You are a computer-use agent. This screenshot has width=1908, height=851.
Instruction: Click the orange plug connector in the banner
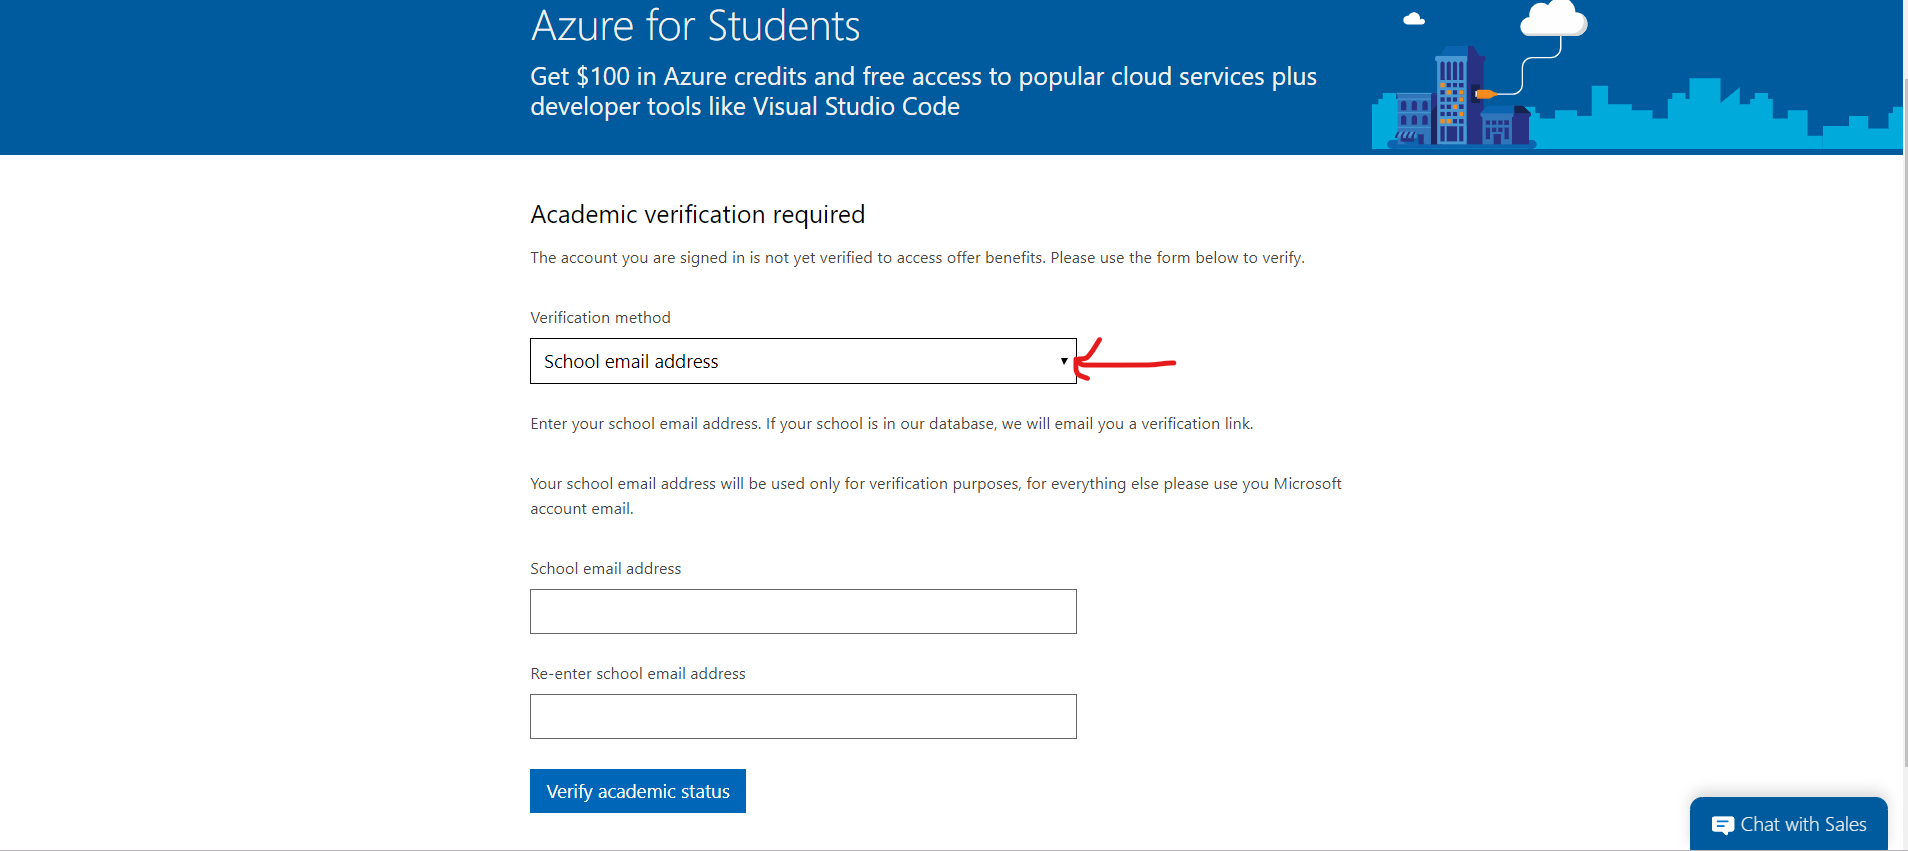[x=1485, y=94]
